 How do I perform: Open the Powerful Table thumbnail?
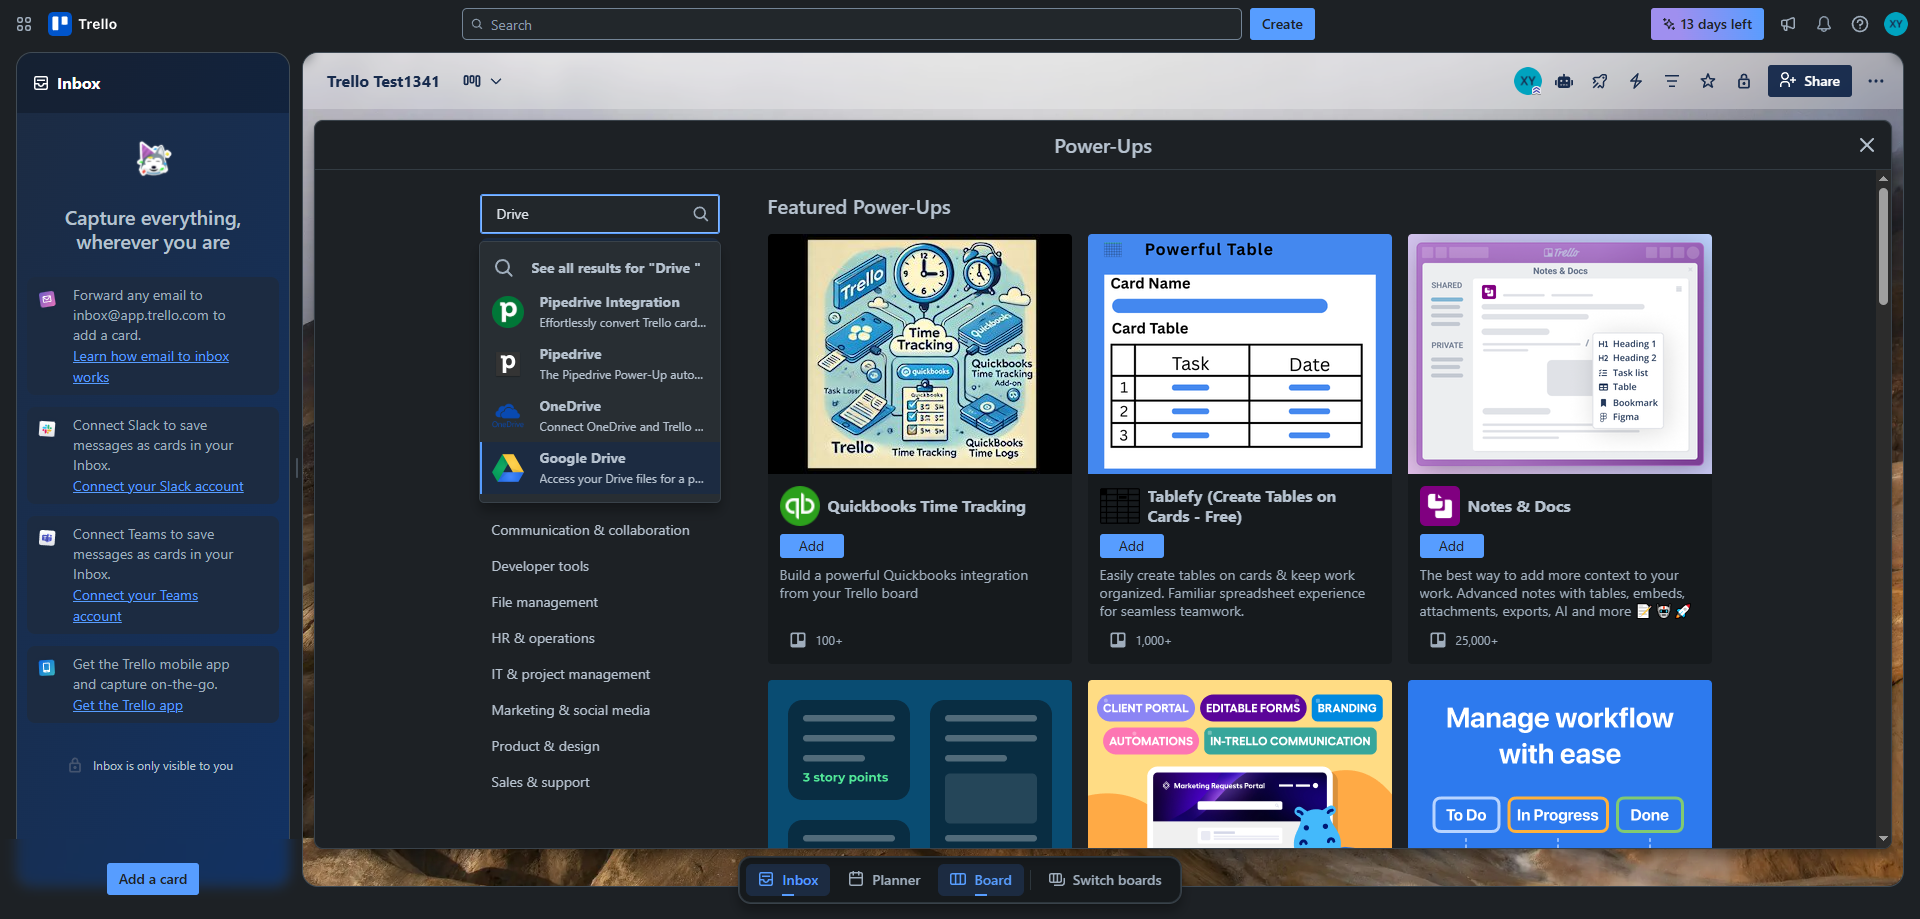click(x=1240, y=354)
